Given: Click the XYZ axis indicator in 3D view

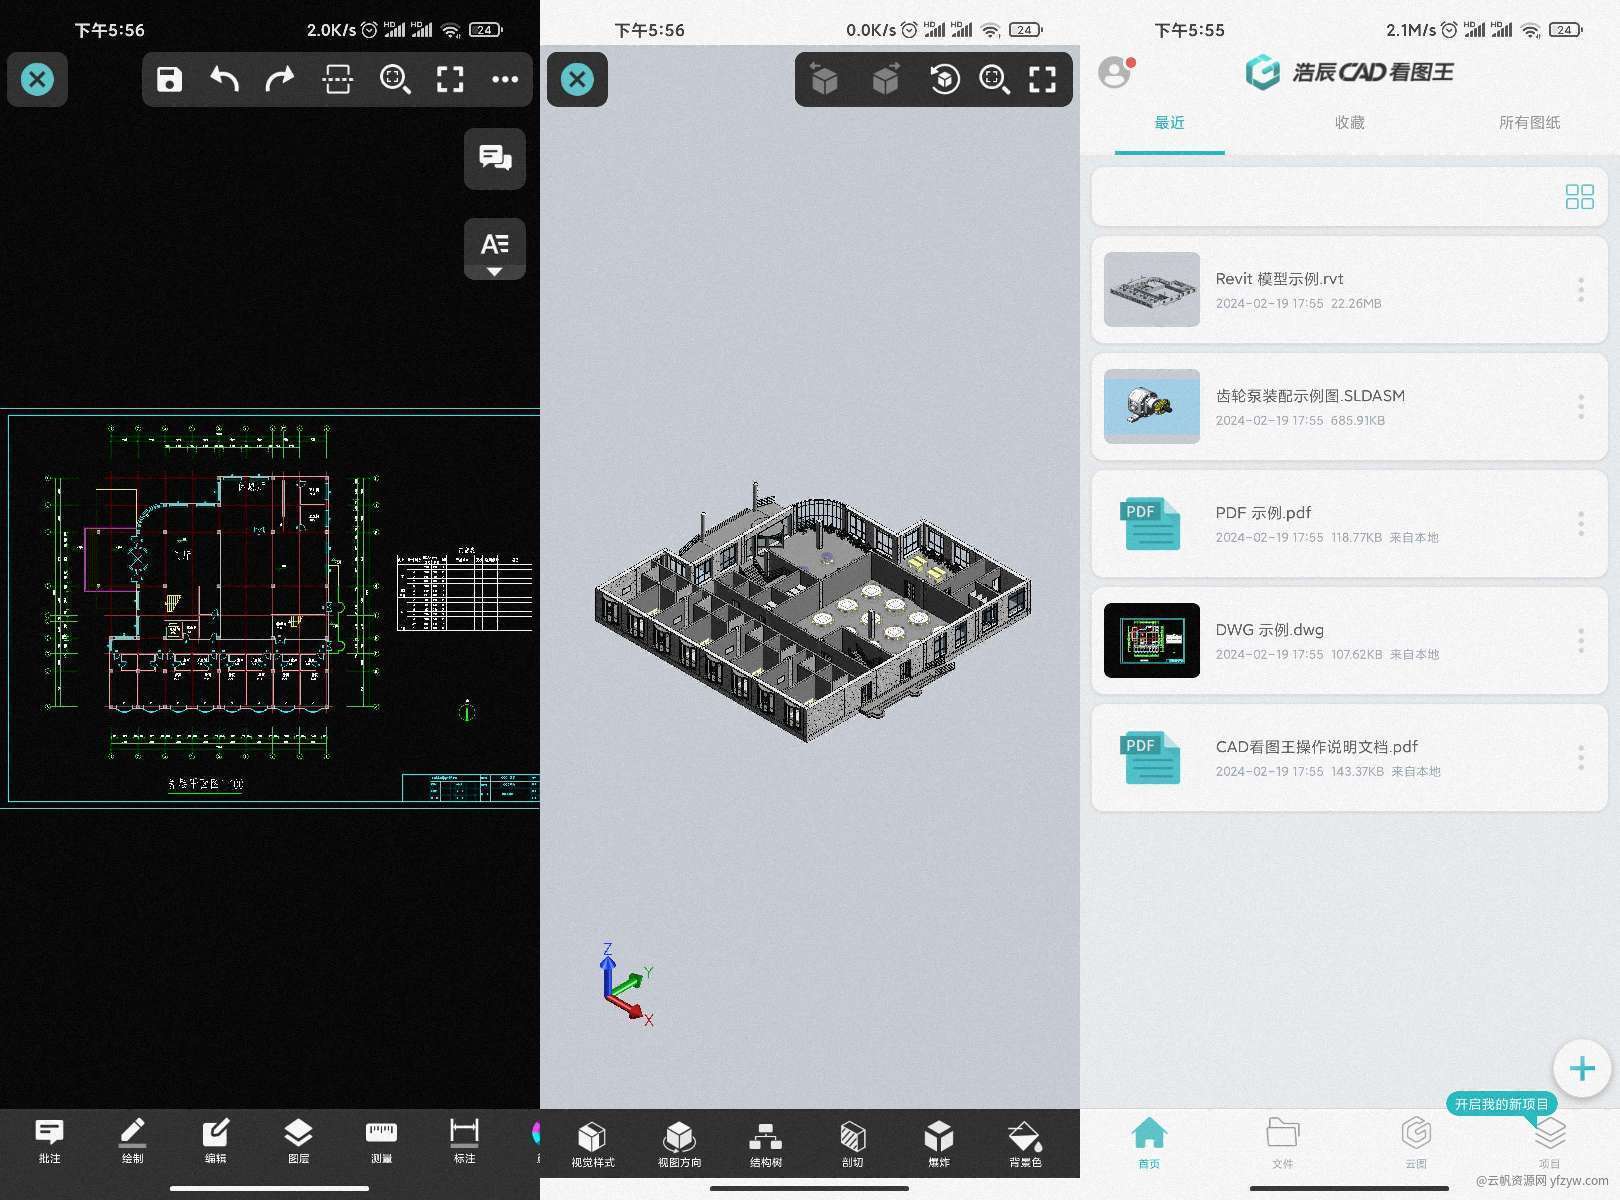Looking at the screenshot, I should click(628, 985).
